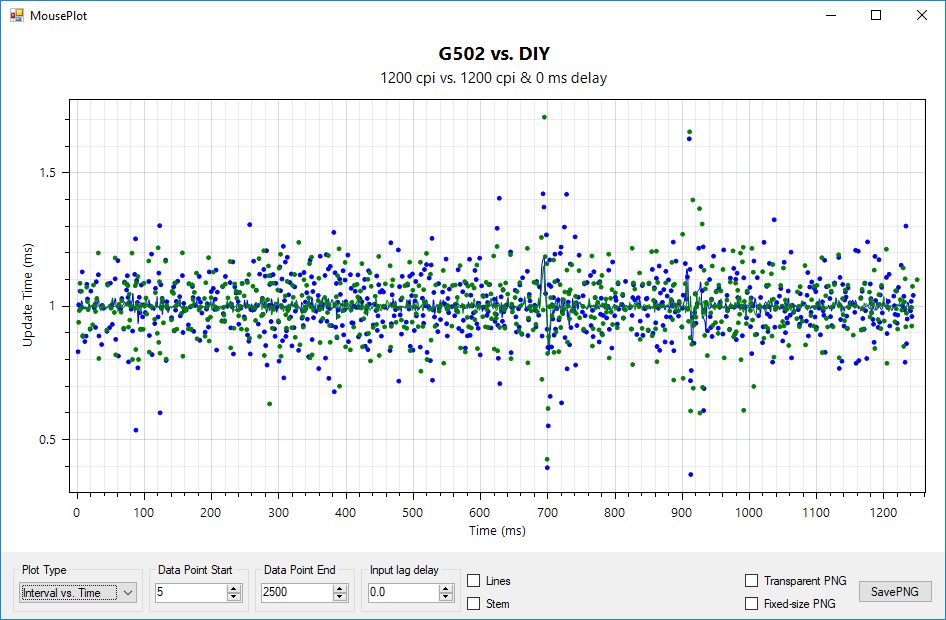Image resolution: width=946 pixels, height=620 pixels.
Task: Enable the Fixed-size PNG checkbox
Action: (751, 603)
